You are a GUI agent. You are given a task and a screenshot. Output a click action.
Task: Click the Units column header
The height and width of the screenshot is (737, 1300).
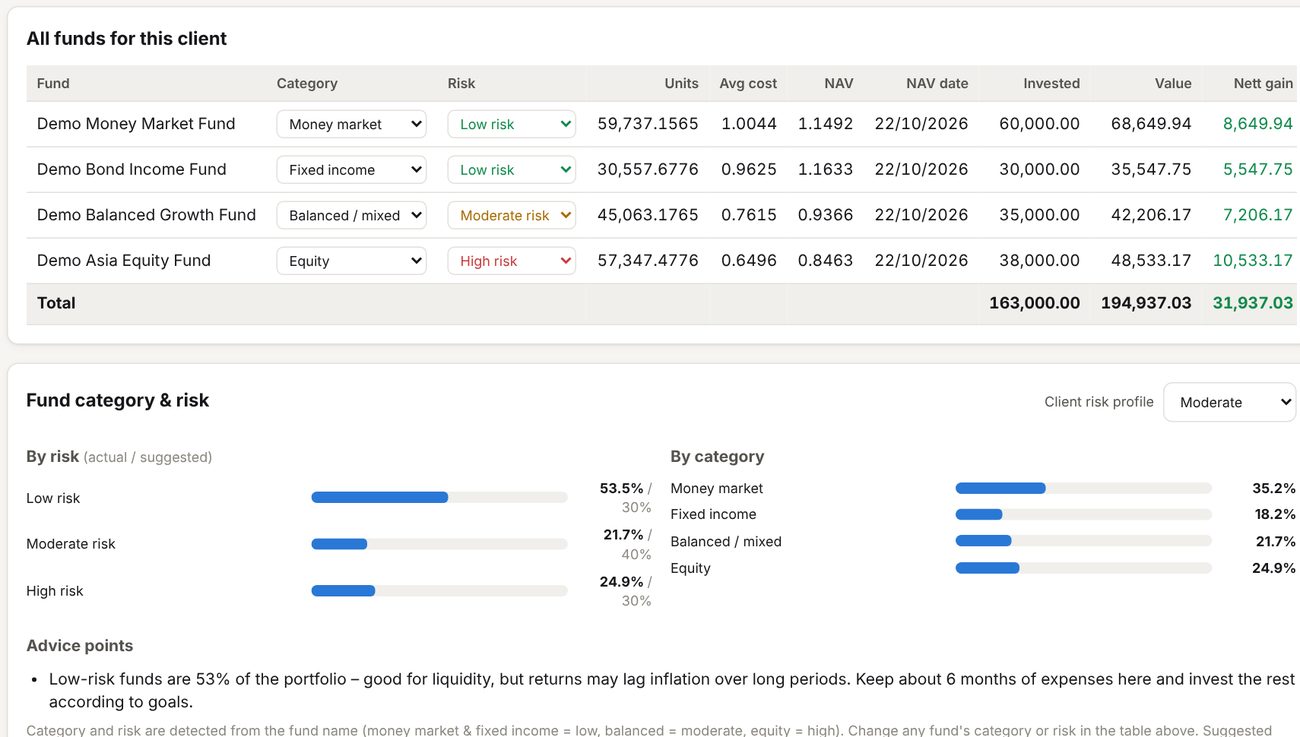point(681,83)
